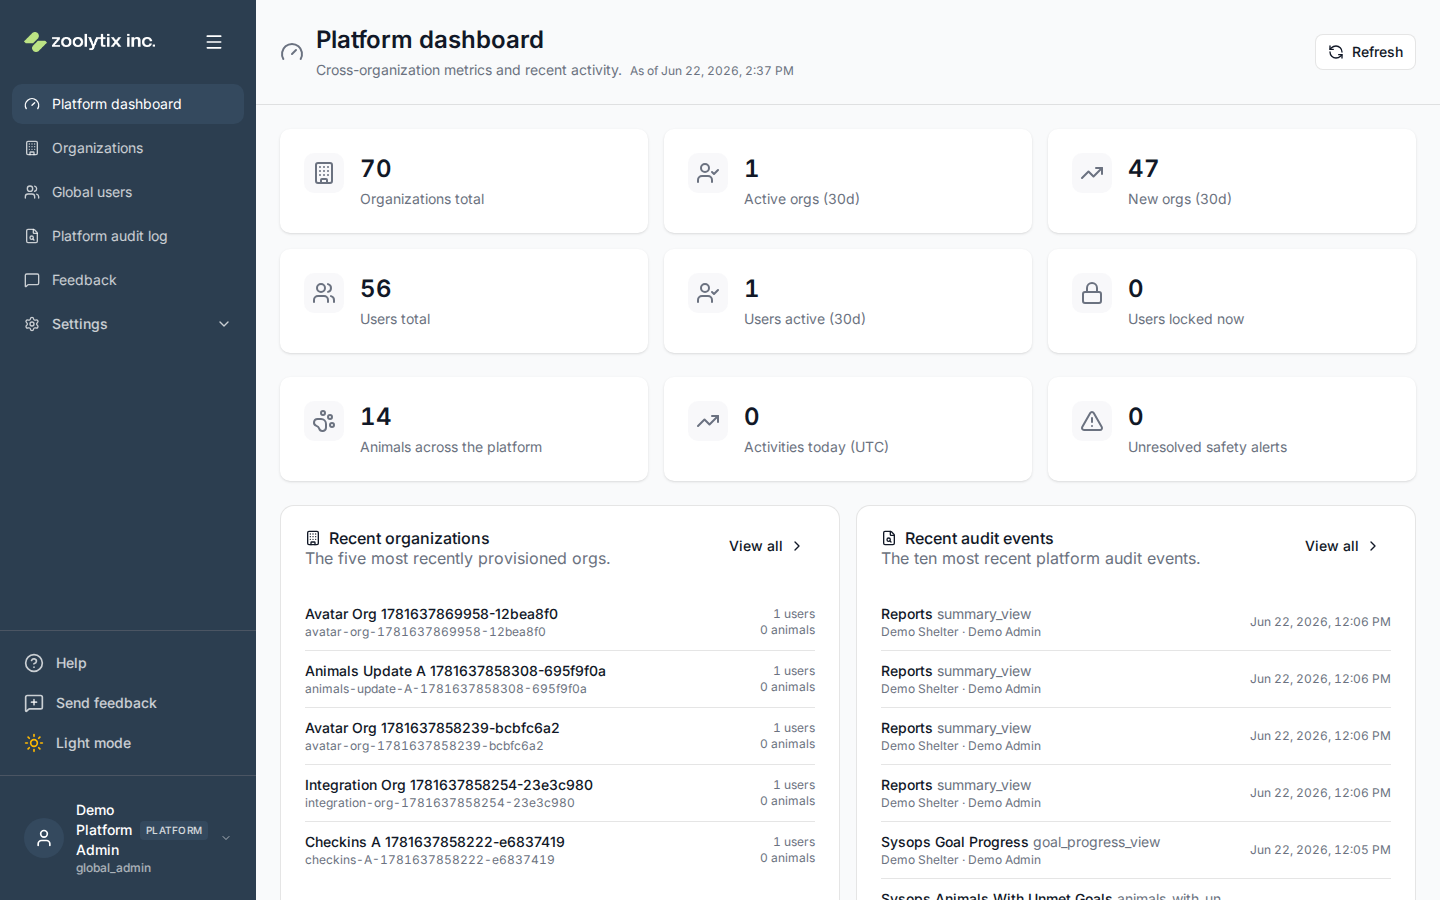Click the document icon next to Recent audit events

(x=889, y=538)
